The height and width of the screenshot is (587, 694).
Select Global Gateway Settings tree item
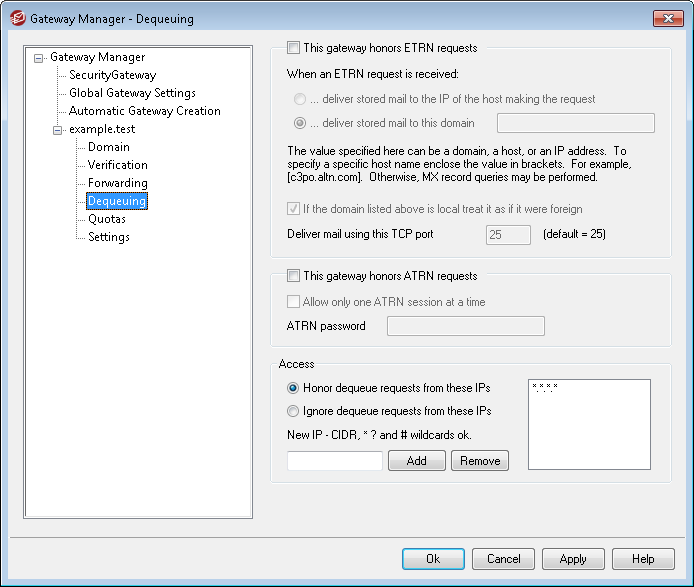click(132, 93)
